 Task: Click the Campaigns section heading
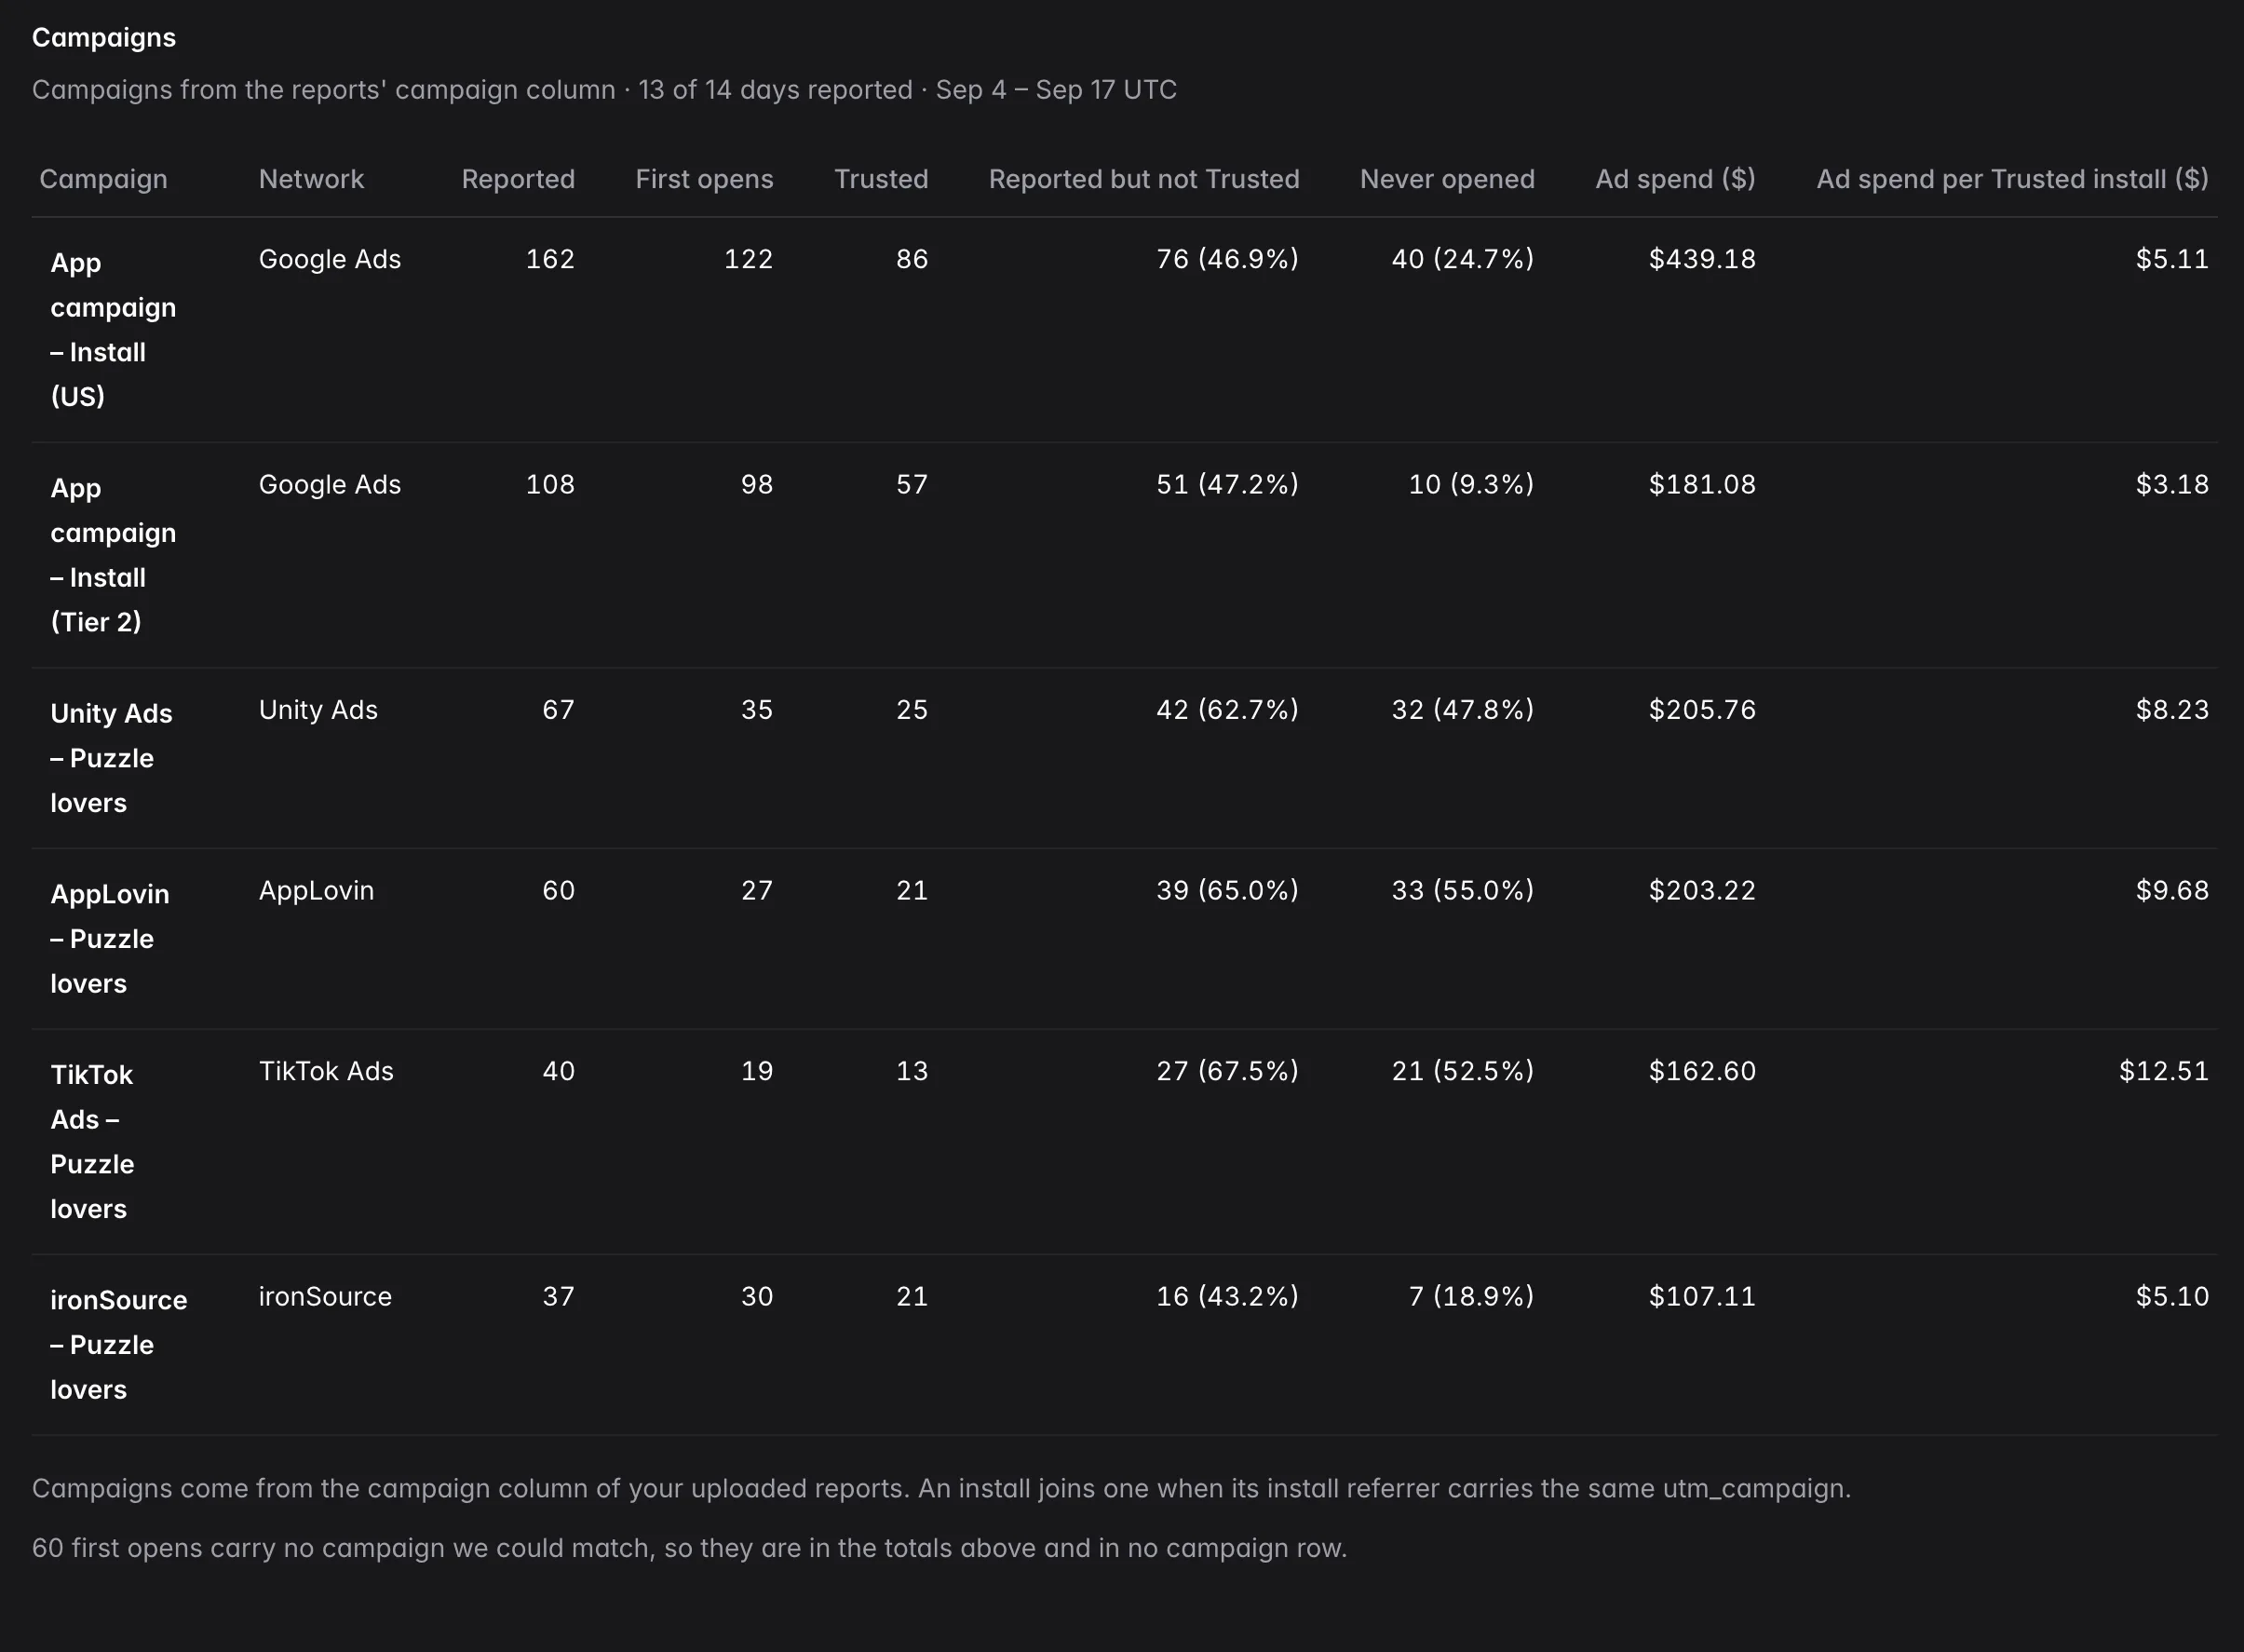point(104,38)
